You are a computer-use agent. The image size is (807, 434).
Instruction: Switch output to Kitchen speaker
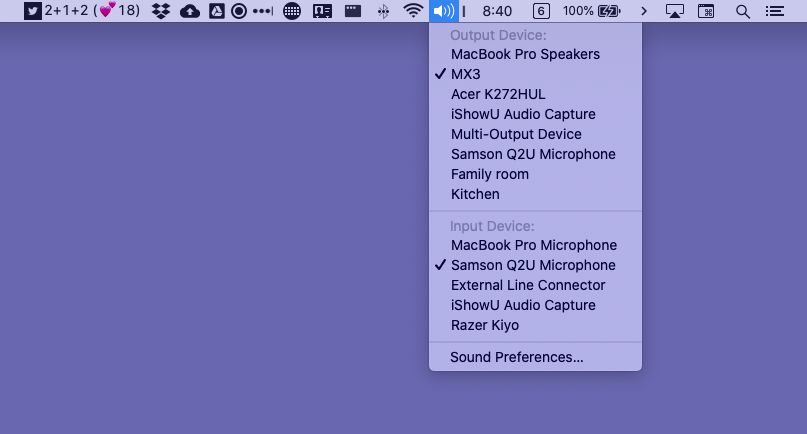pyautogui.click(x=475, y=194)
